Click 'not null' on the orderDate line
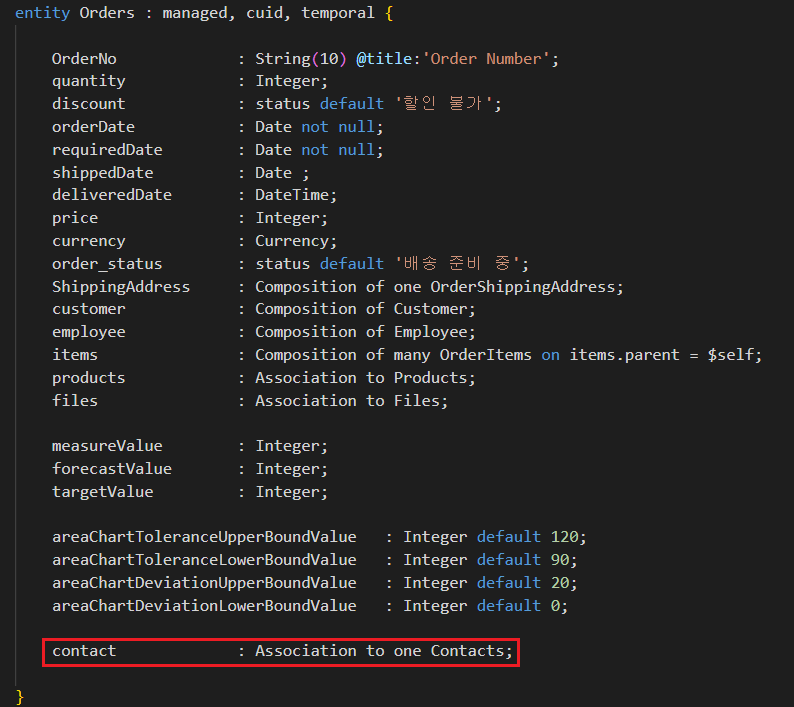 tap(338, 127)
